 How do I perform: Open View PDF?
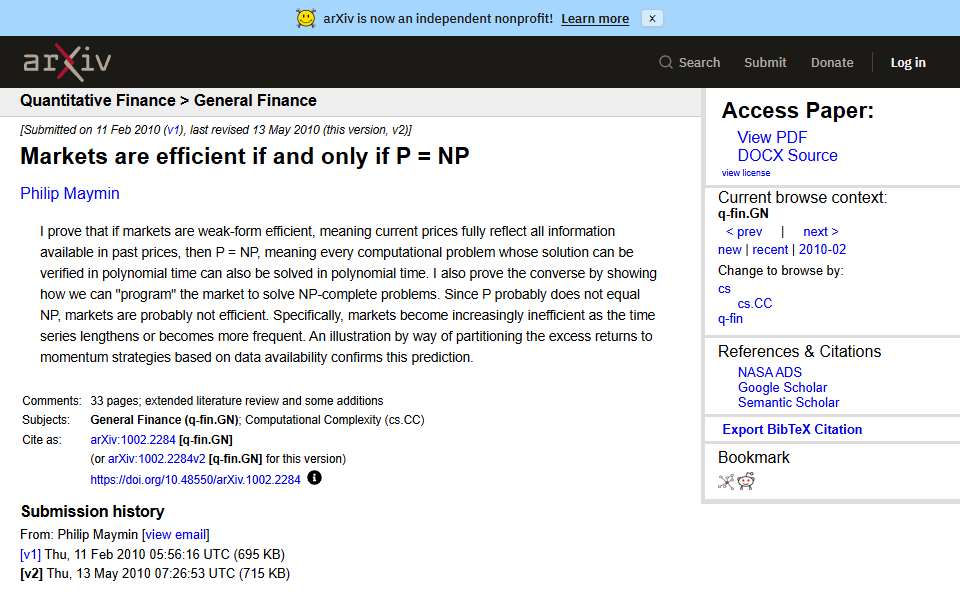pos(771,137)
